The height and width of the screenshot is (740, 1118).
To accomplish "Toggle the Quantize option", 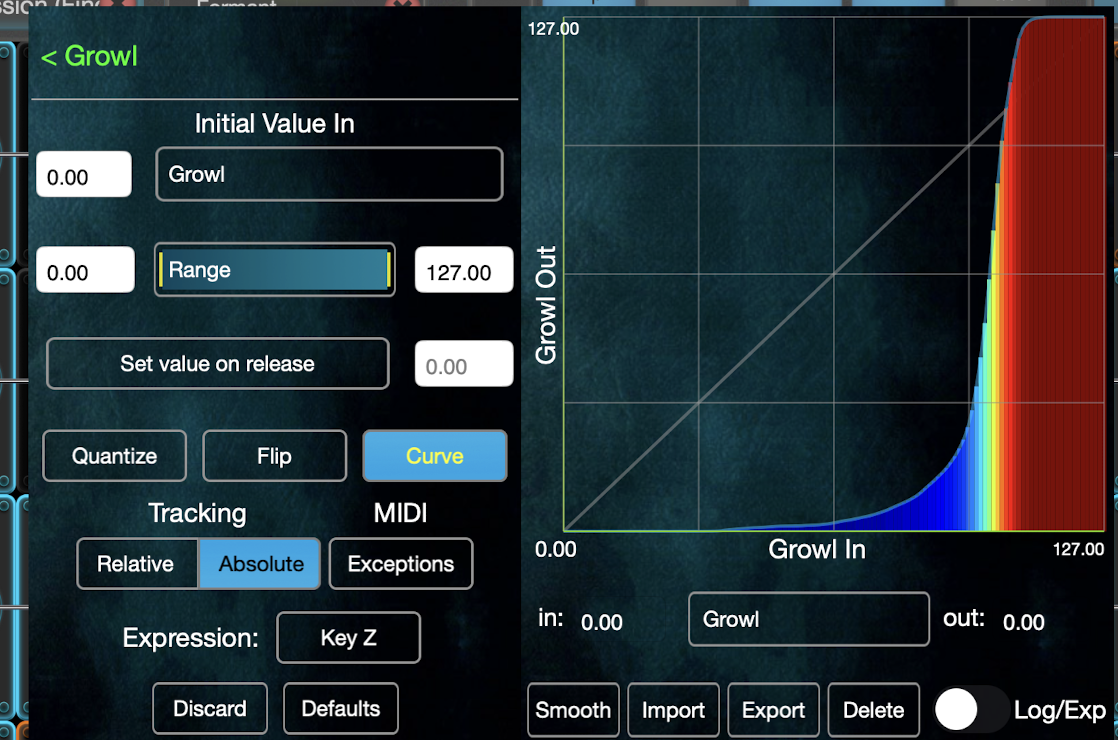I will click(x=115, y=456).
